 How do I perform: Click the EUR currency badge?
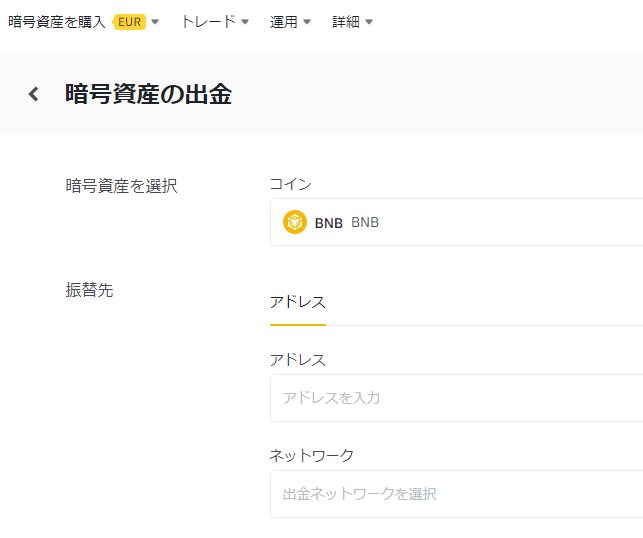[129, 22]
